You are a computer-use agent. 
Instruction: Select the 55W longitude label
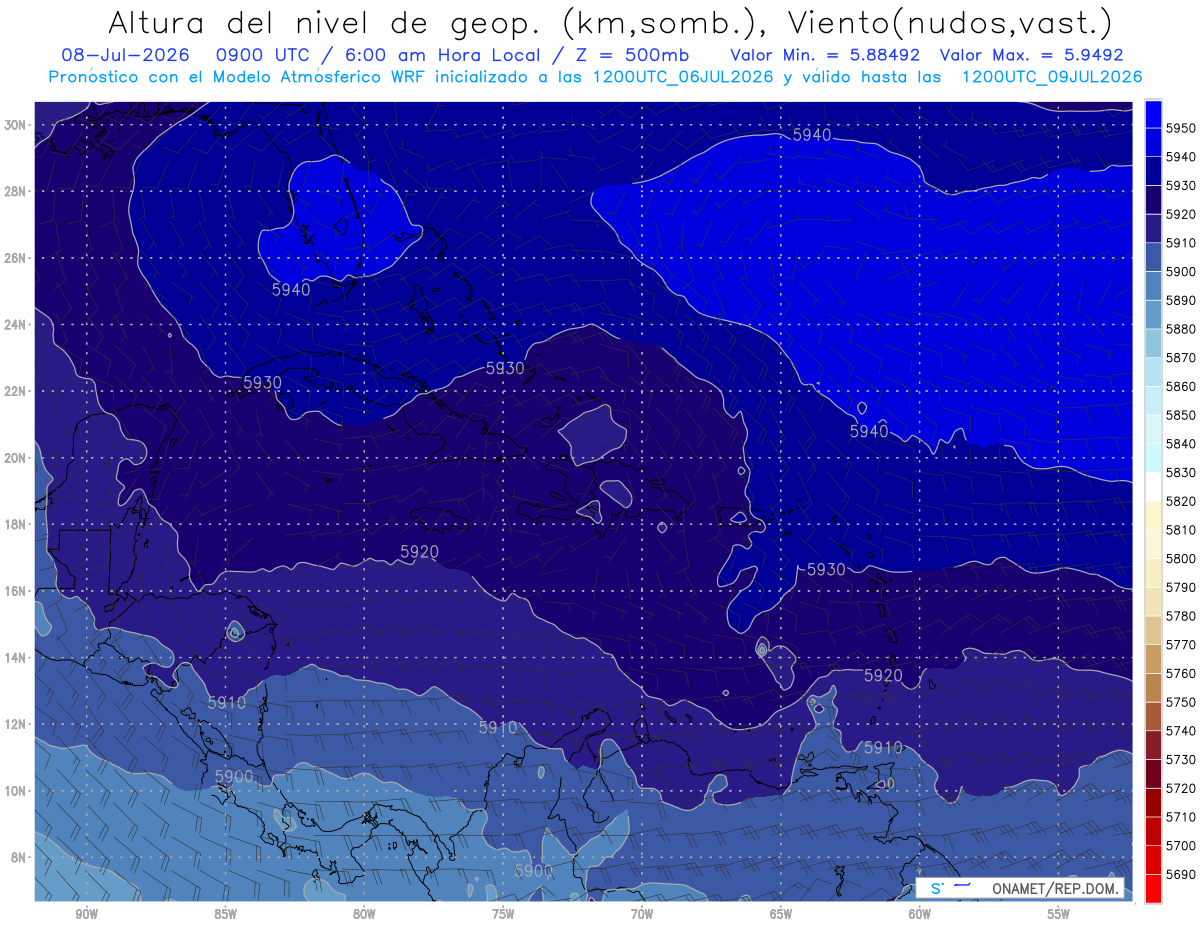1059,914
